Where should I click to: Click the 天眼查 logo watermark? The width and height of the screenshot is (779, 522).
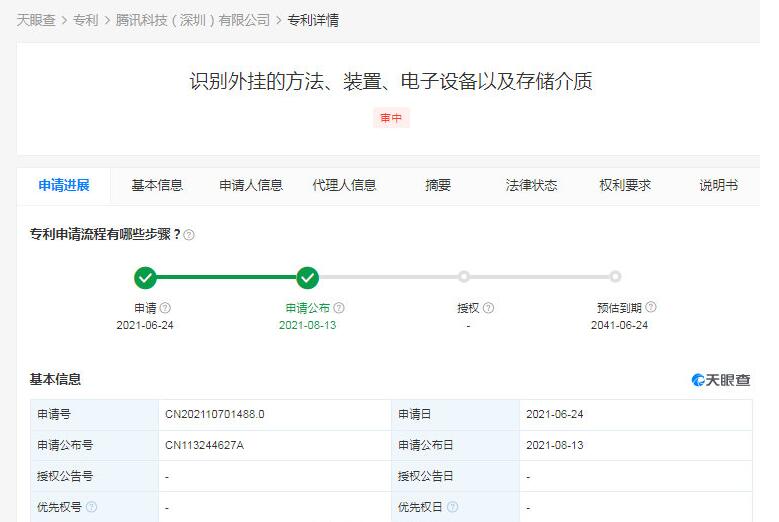point(720,380)
